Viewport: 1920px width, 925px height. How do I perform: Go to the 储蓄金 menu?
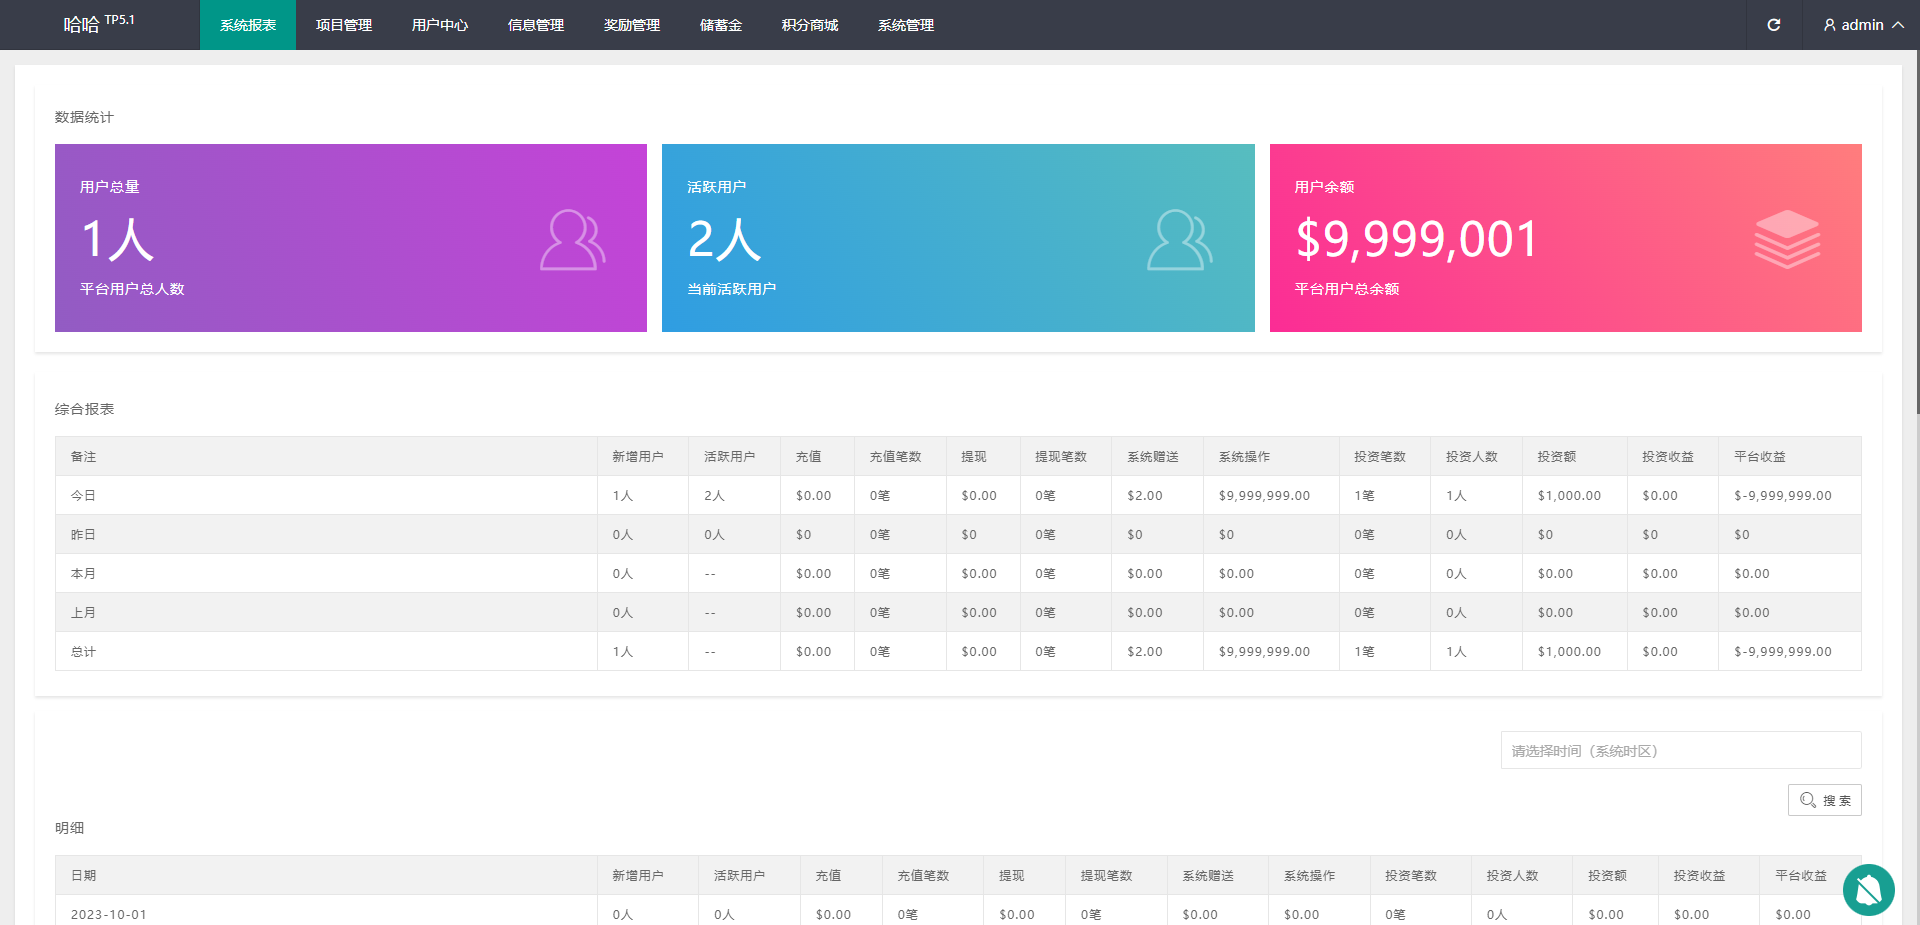pos(721,25)
